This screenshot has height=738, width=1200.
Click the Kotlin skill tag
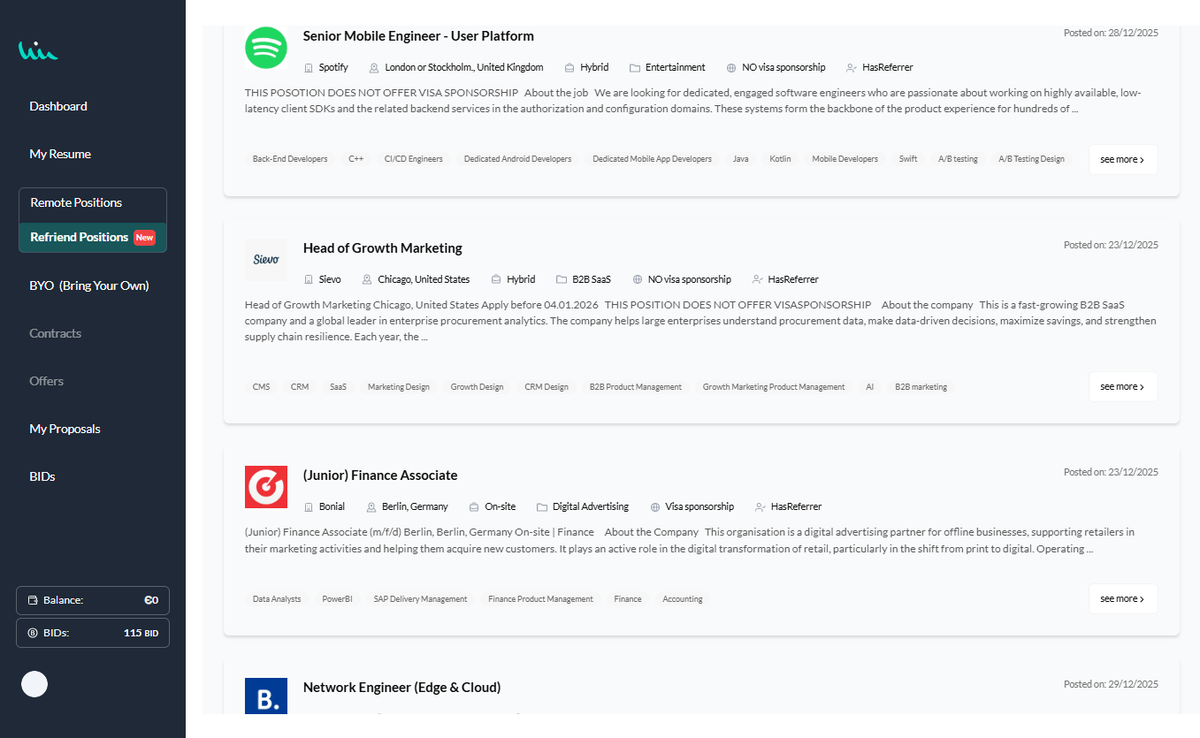[780, 159]
